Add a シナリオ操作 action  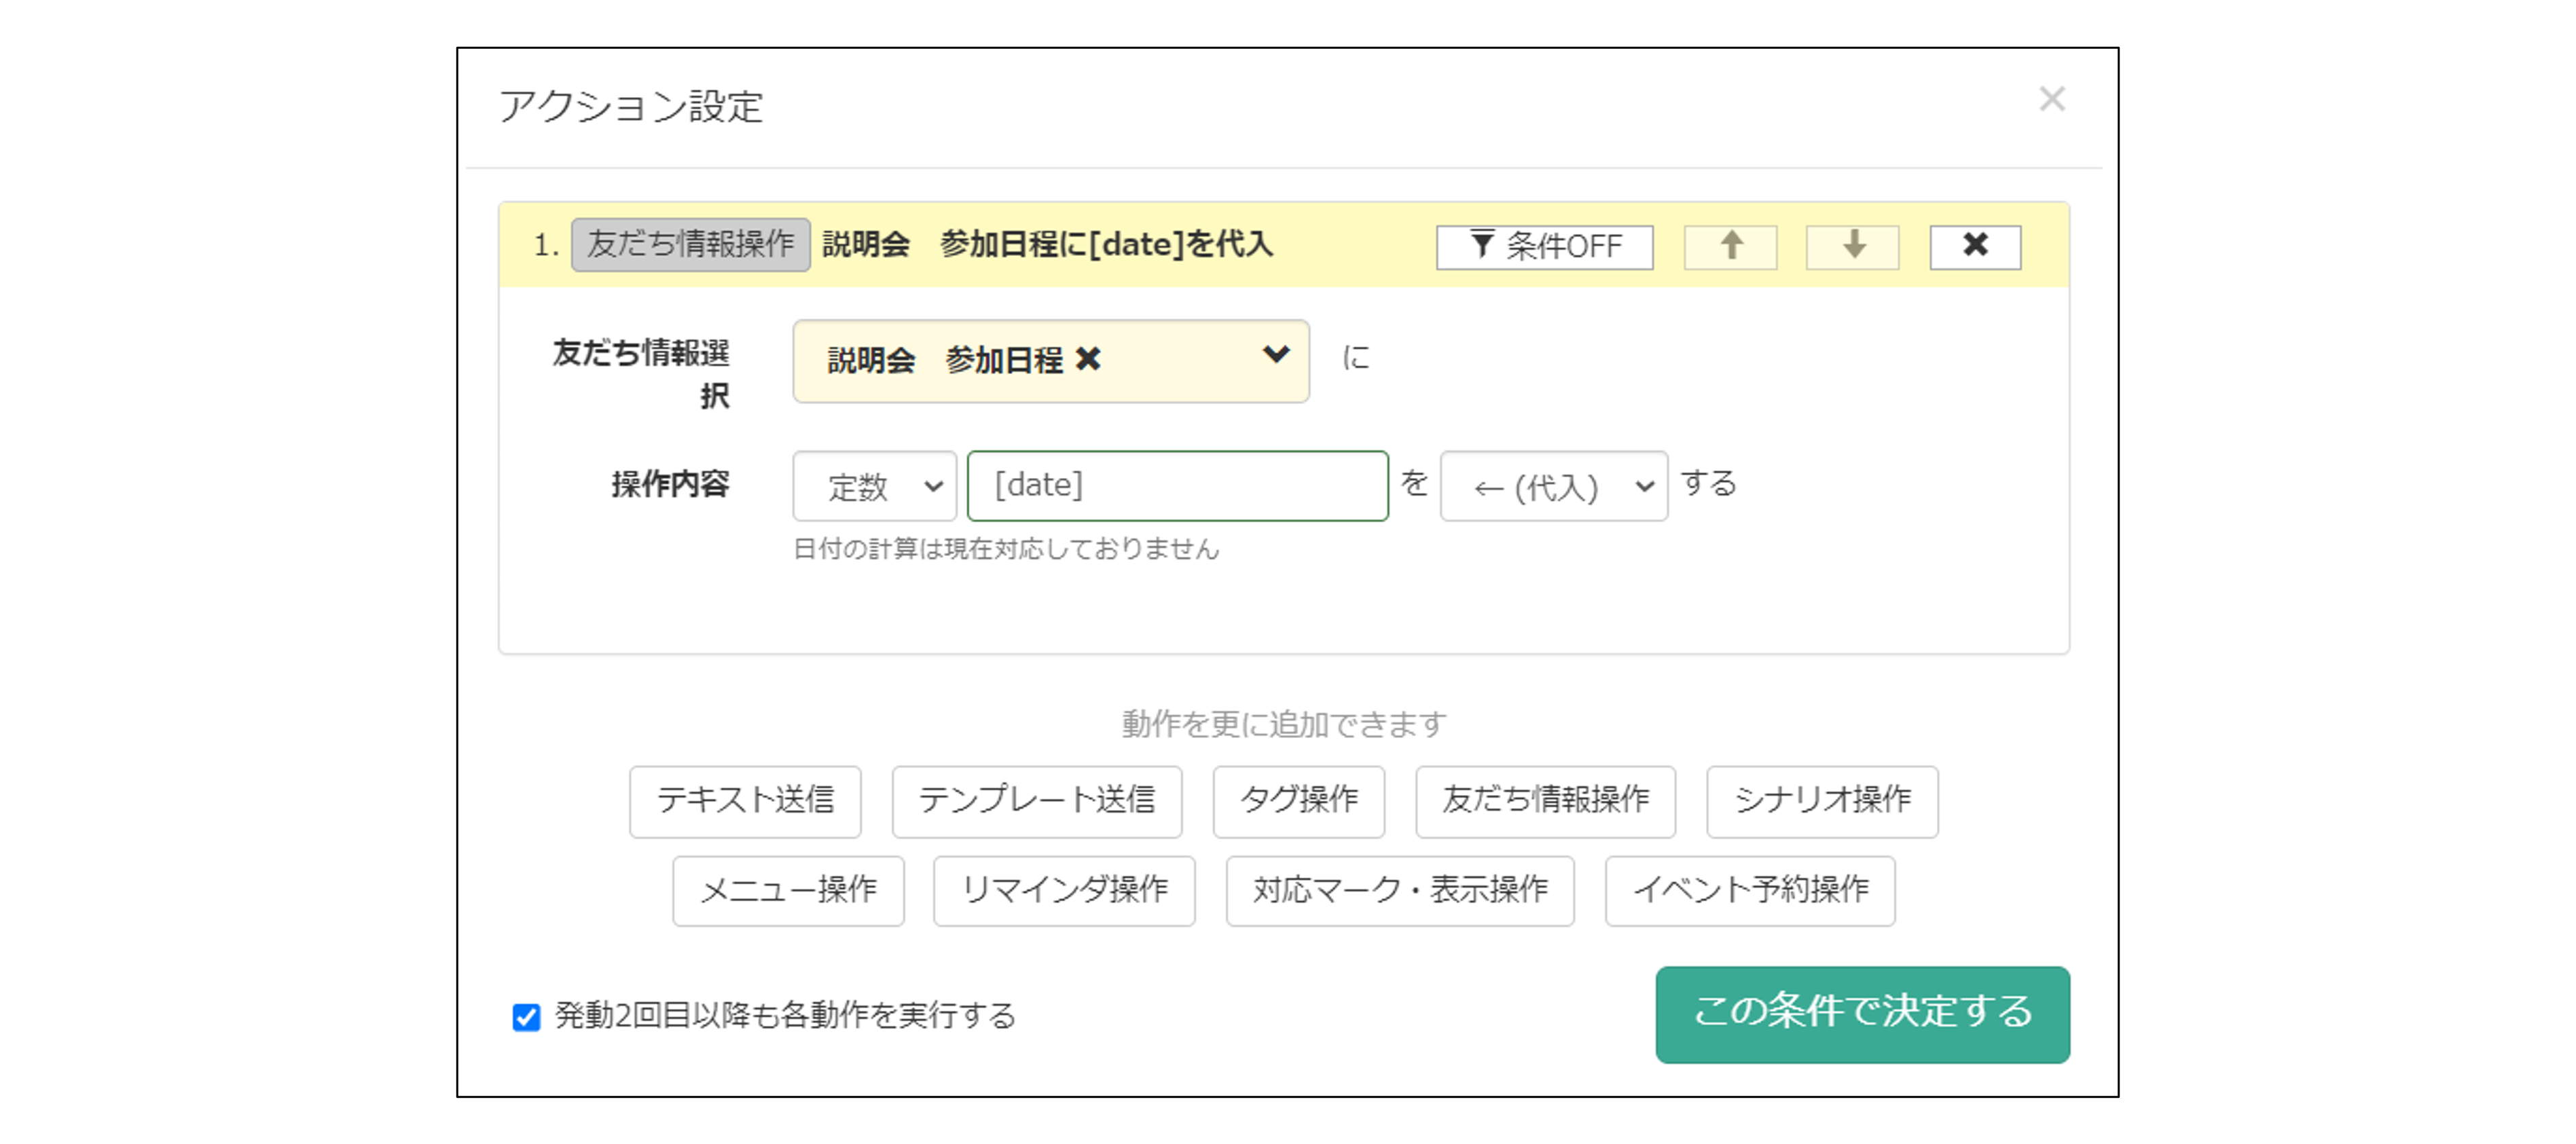[1822, 801]
